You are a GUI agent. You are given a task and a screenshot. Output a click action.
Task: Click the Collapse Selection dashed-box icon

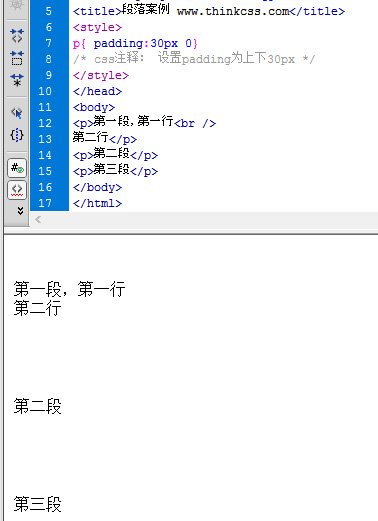click(x=17, y=58)
